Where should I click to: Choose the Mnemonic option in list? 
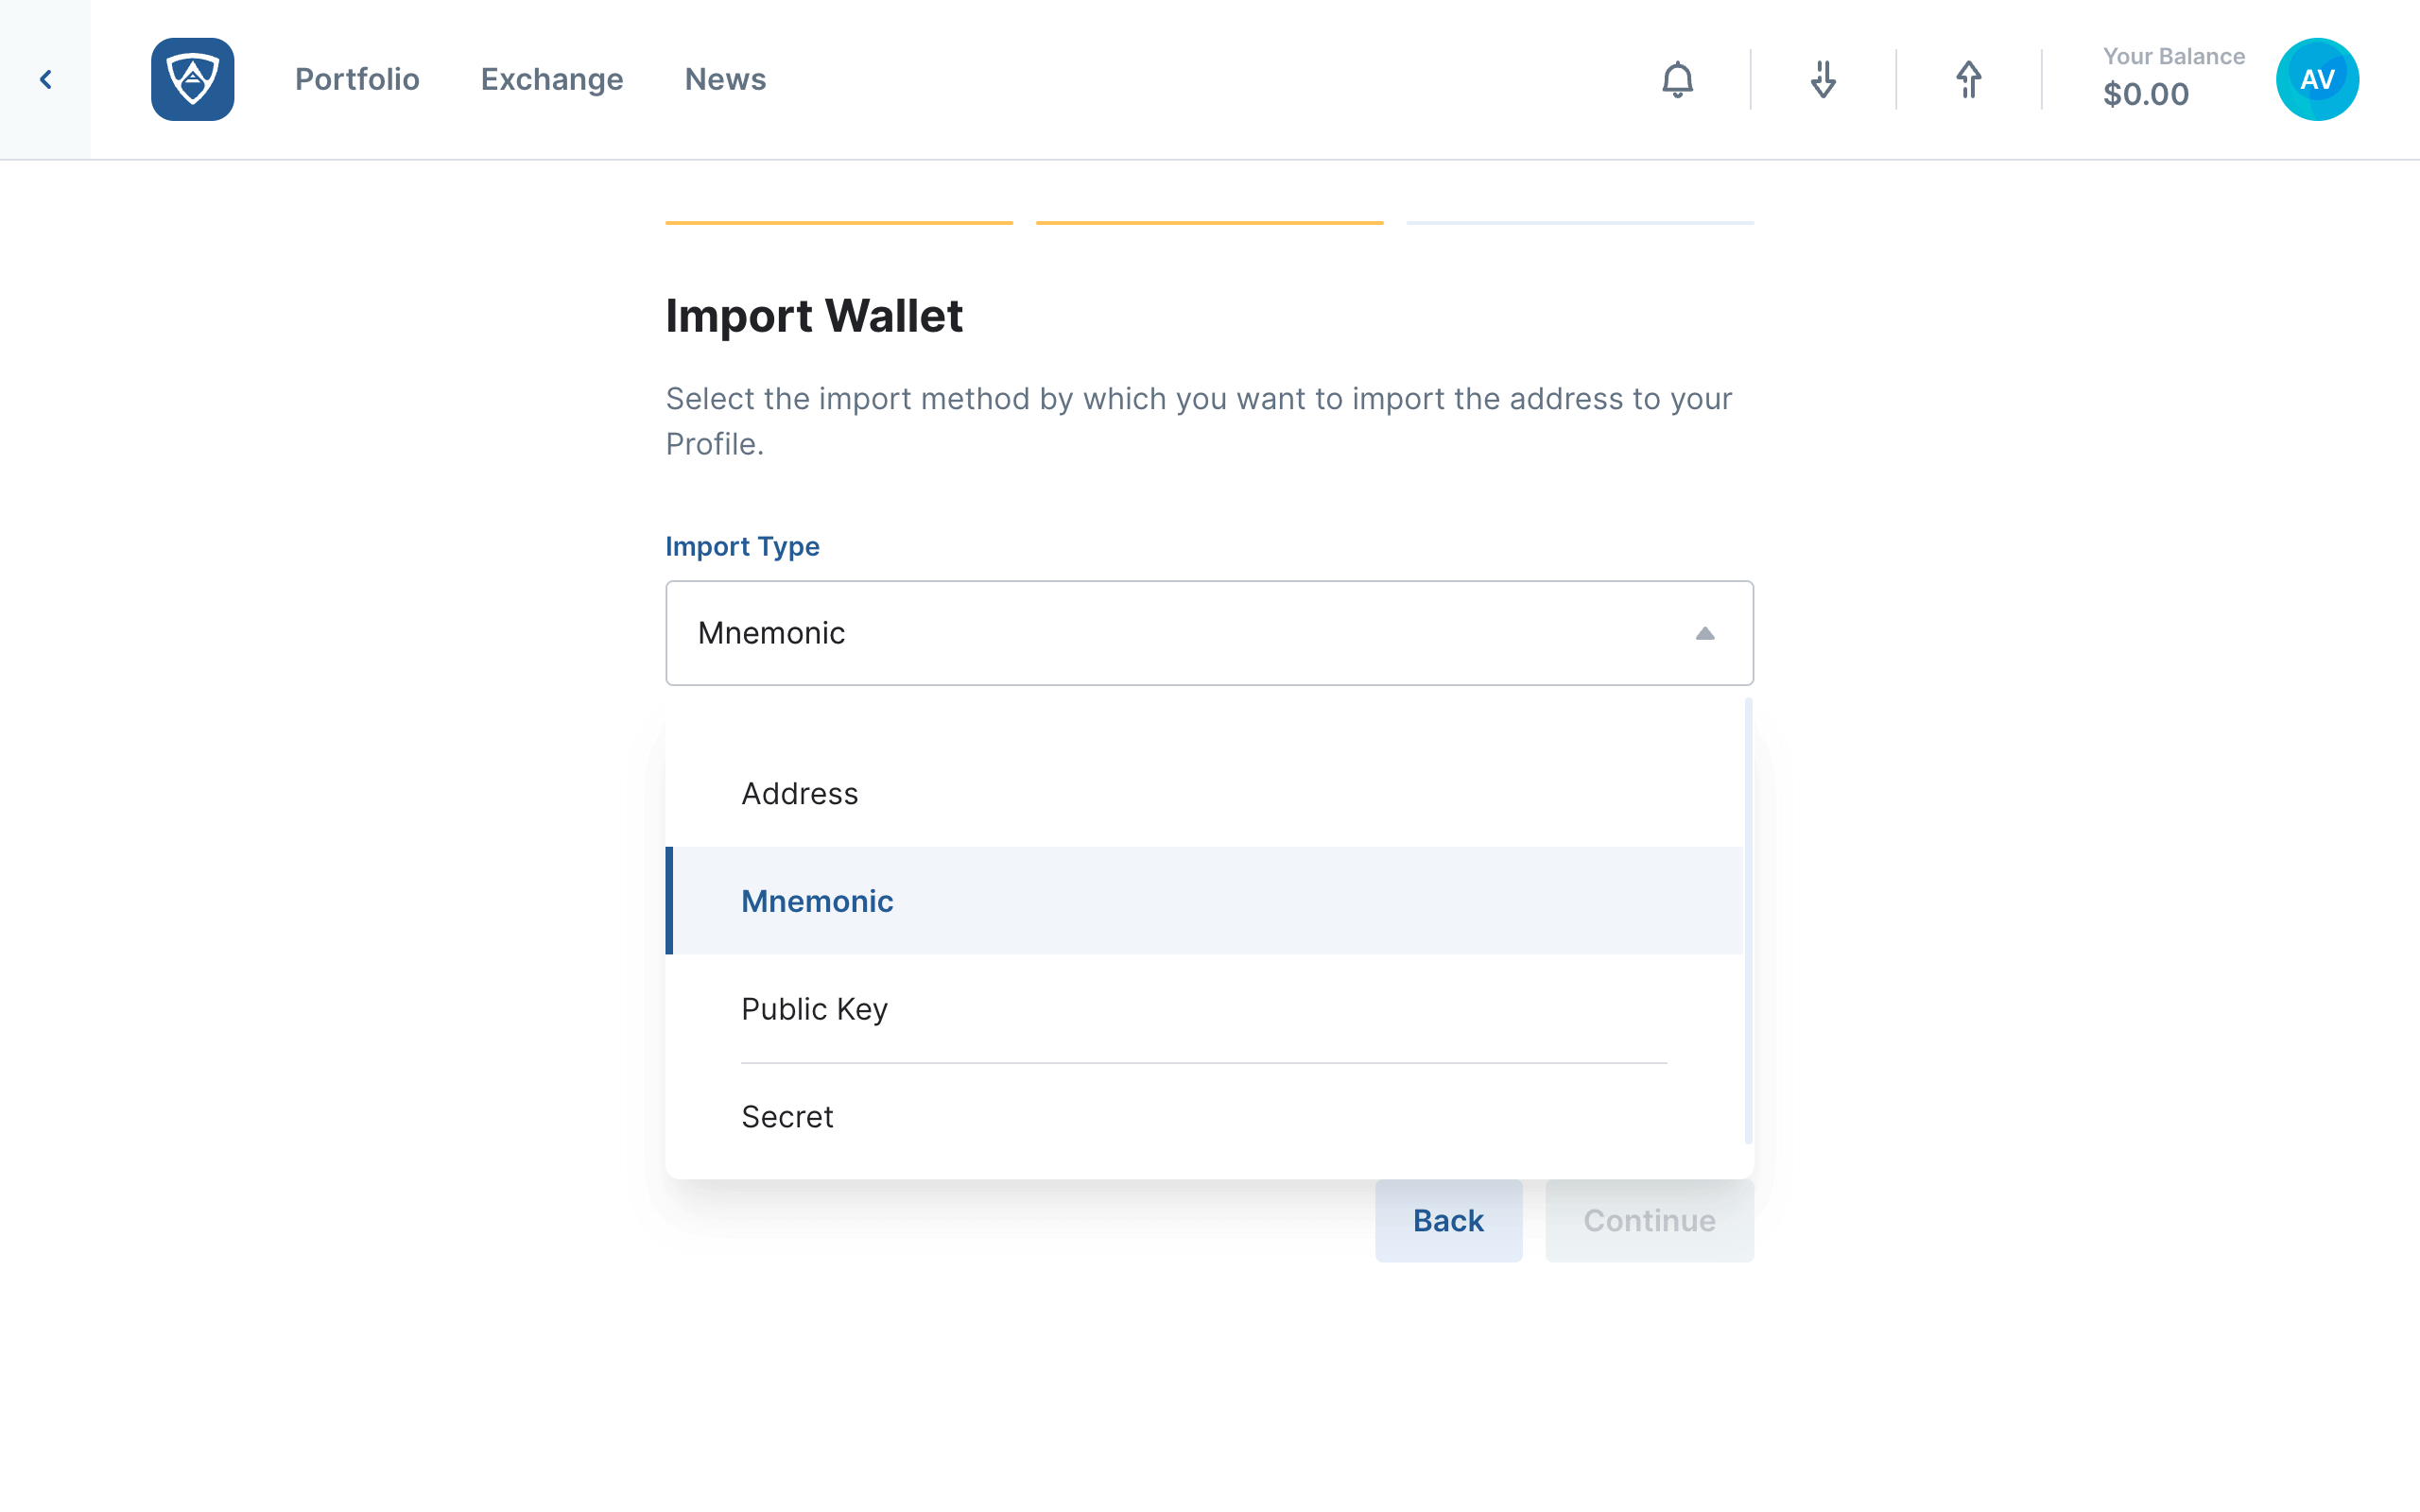point(1204,901)
